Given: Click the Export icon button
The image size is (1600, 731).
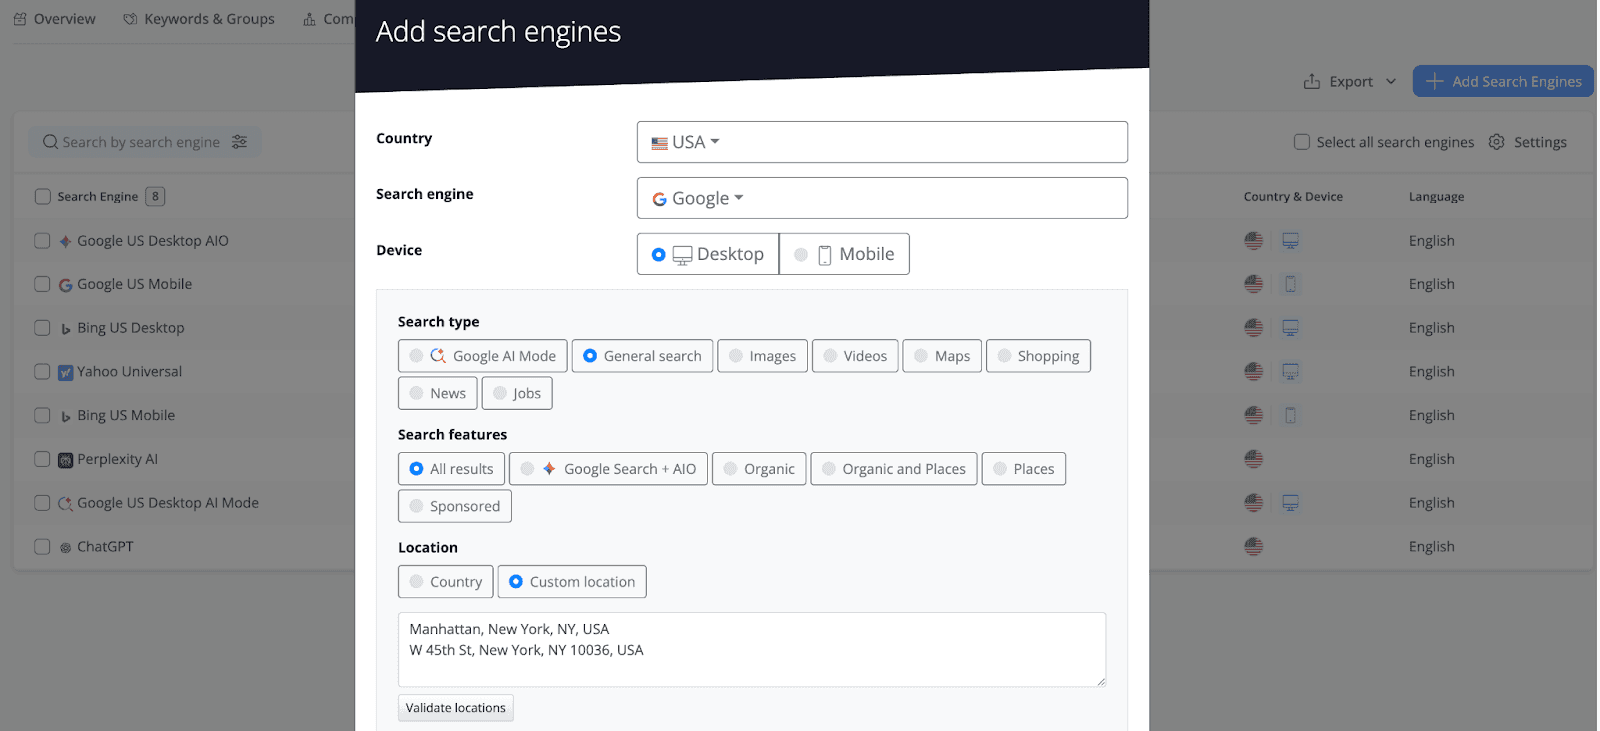Looking at the screenshot, I should [1312, 82].
